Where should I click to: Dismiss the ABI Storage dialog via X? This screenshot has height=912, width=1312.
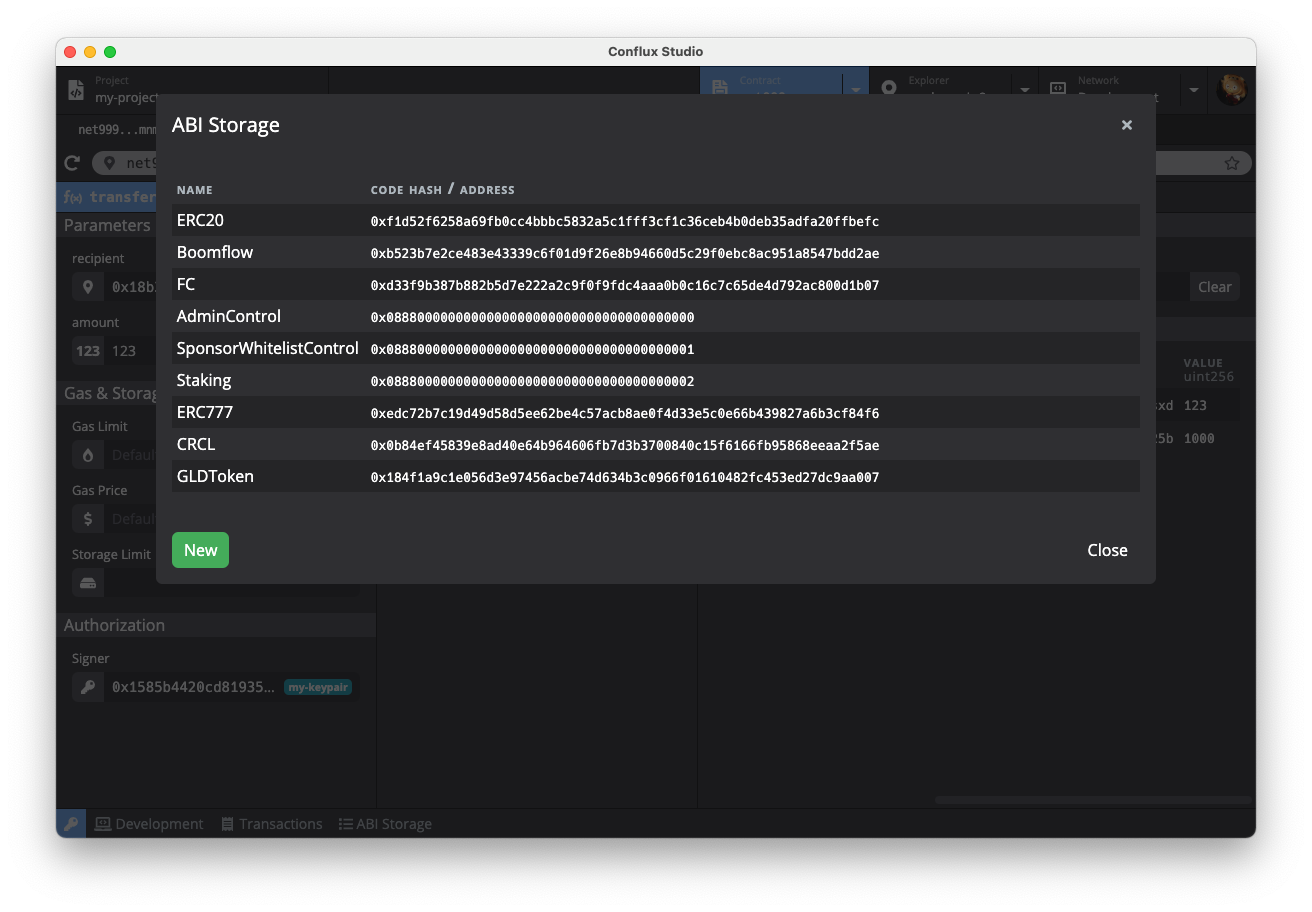tap(1127, 125)
